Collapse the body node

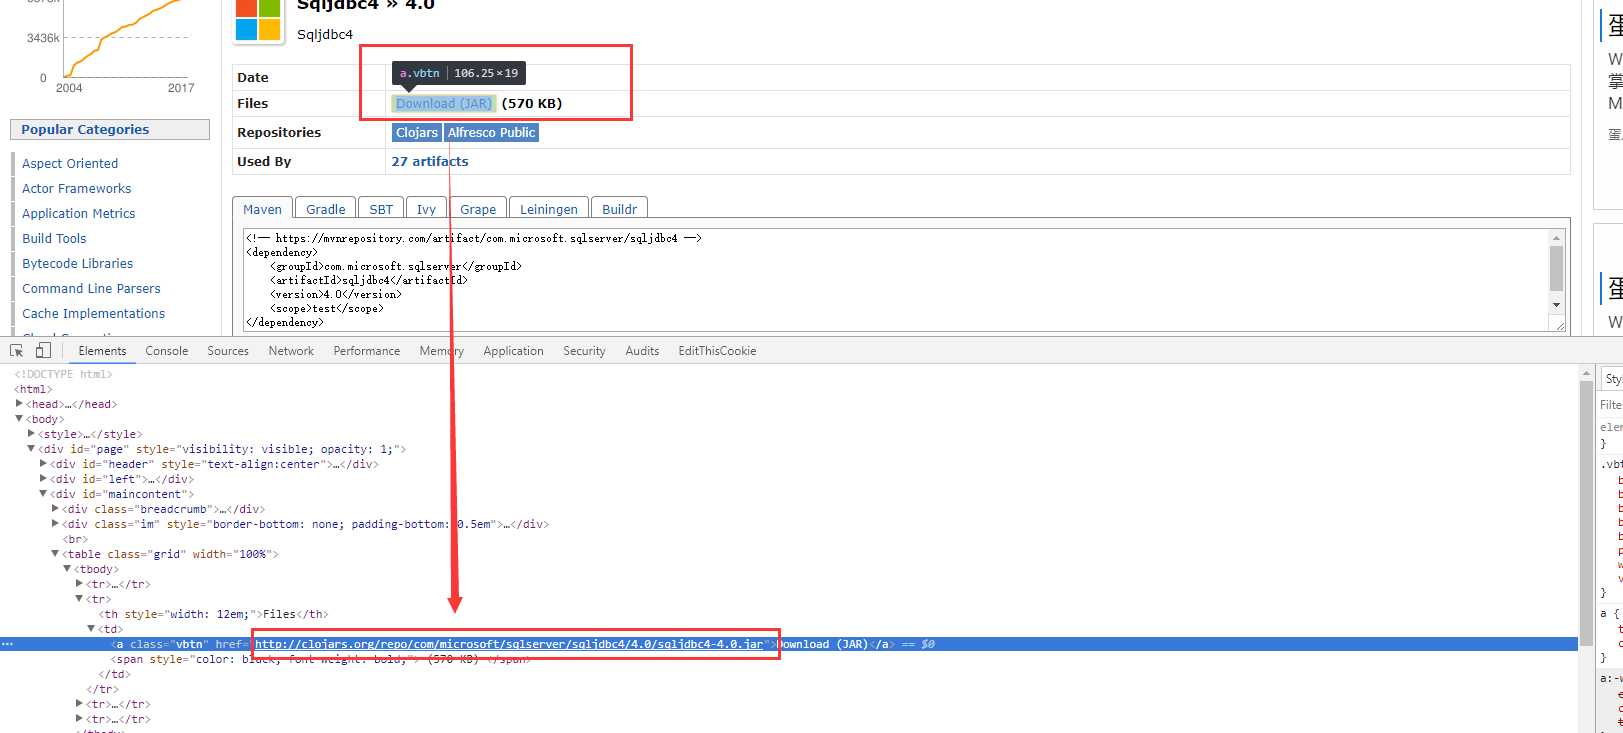tap(19, 419)
